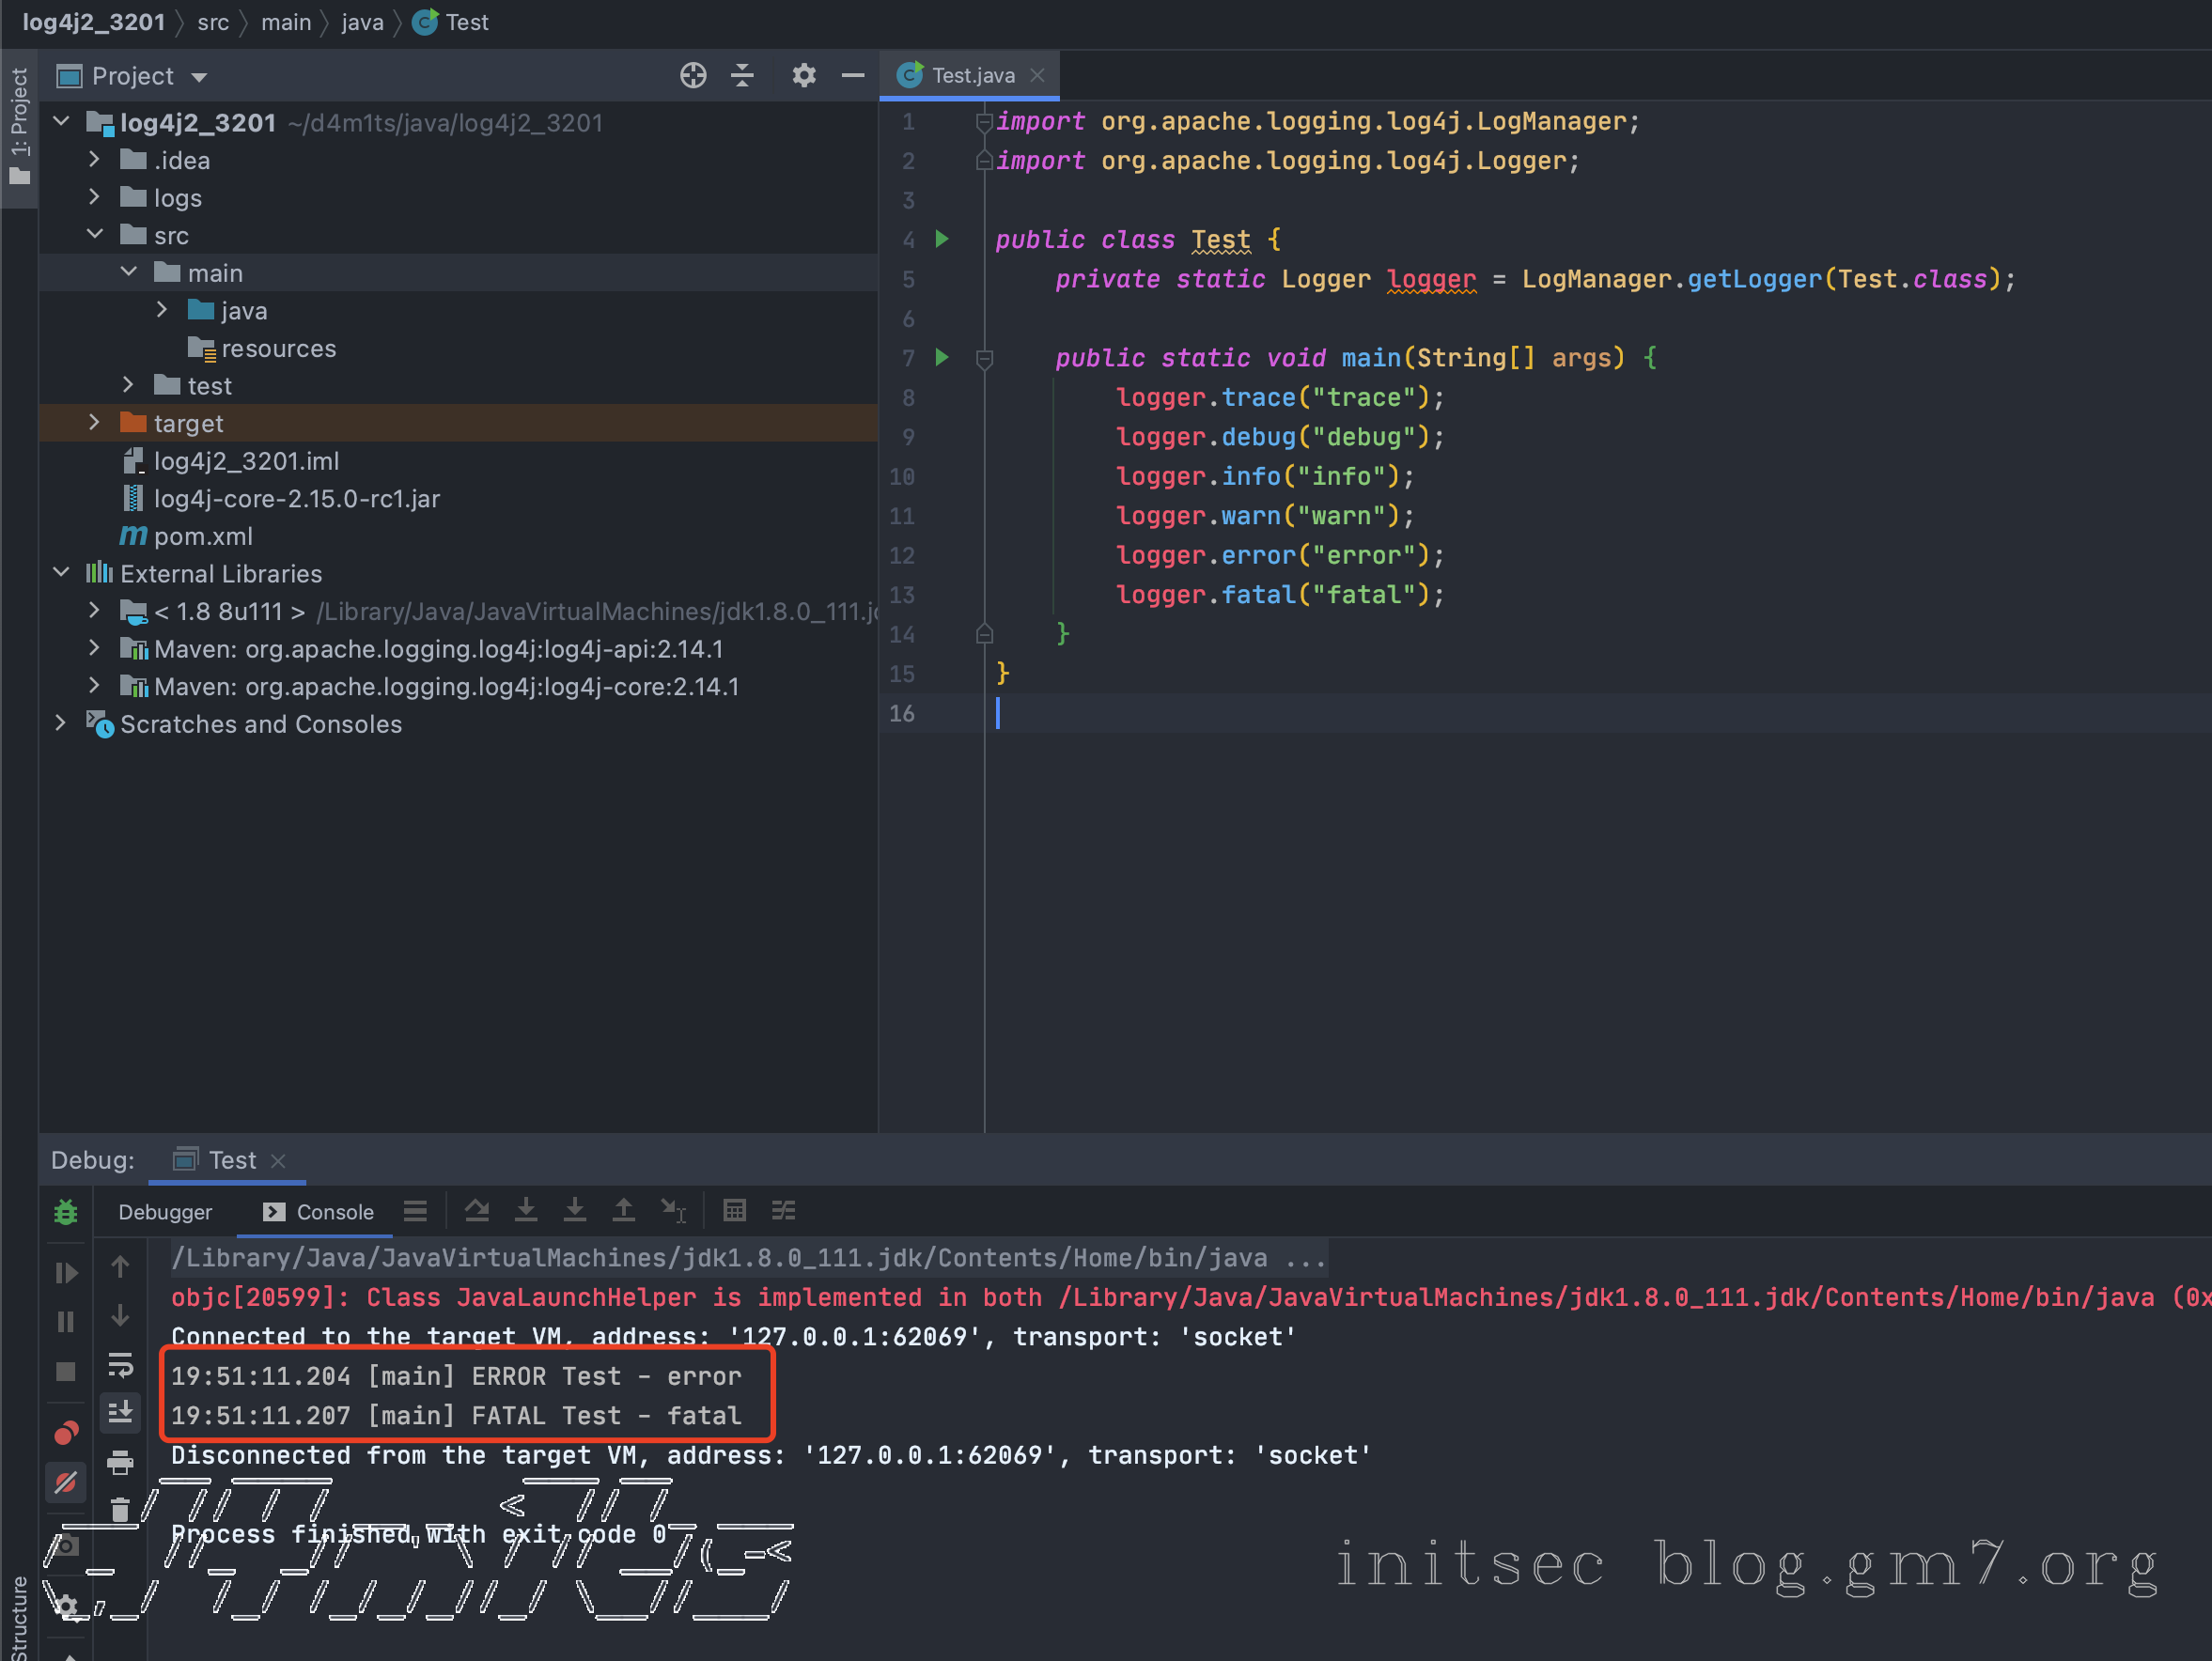Screen dimensions: 2212x1661
Task: Open Project panel settings gear
Action: point(803,76)
